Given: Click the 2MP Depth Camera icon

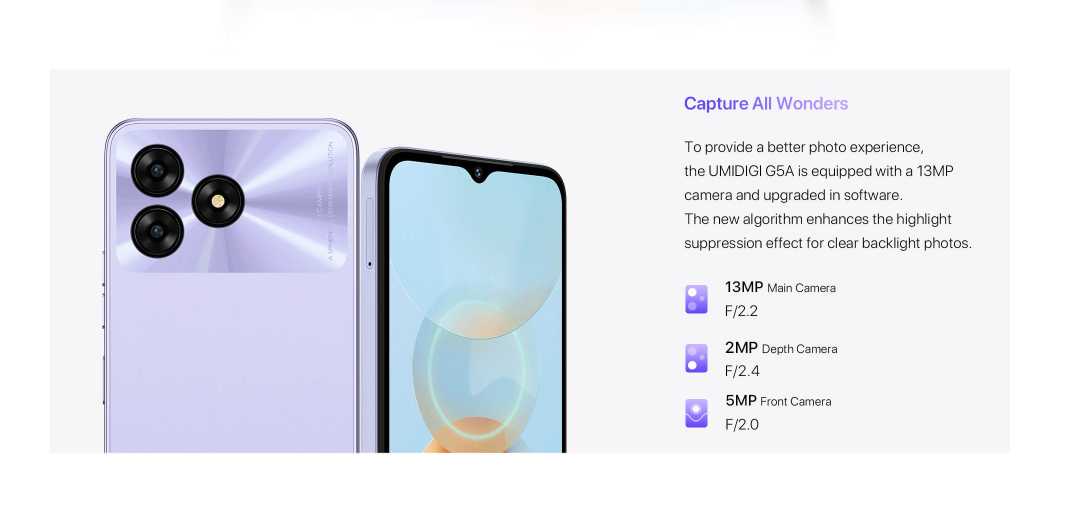Looking at the screenshot, I should pyautogui.click(x=696, y=358).
